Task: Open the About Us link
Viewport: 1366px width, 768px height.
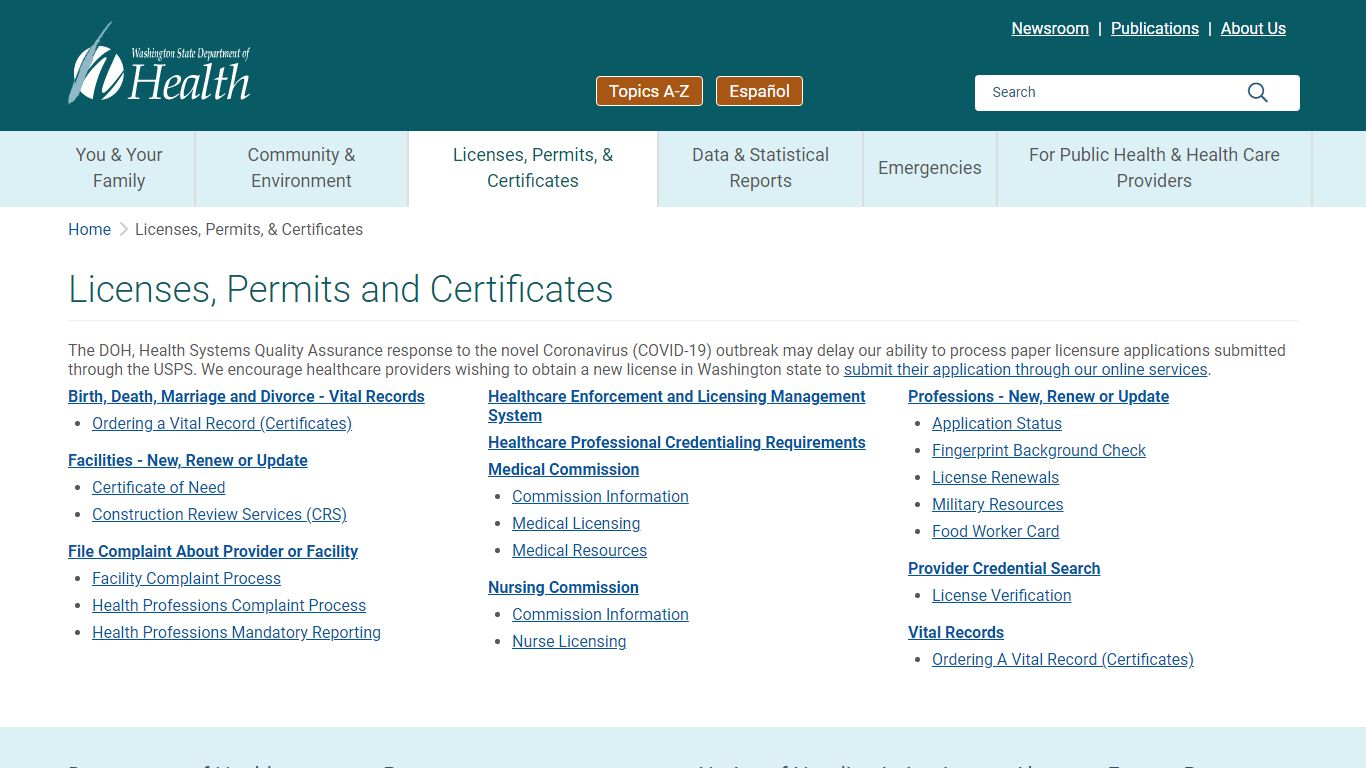Action: click(1253, 28)
